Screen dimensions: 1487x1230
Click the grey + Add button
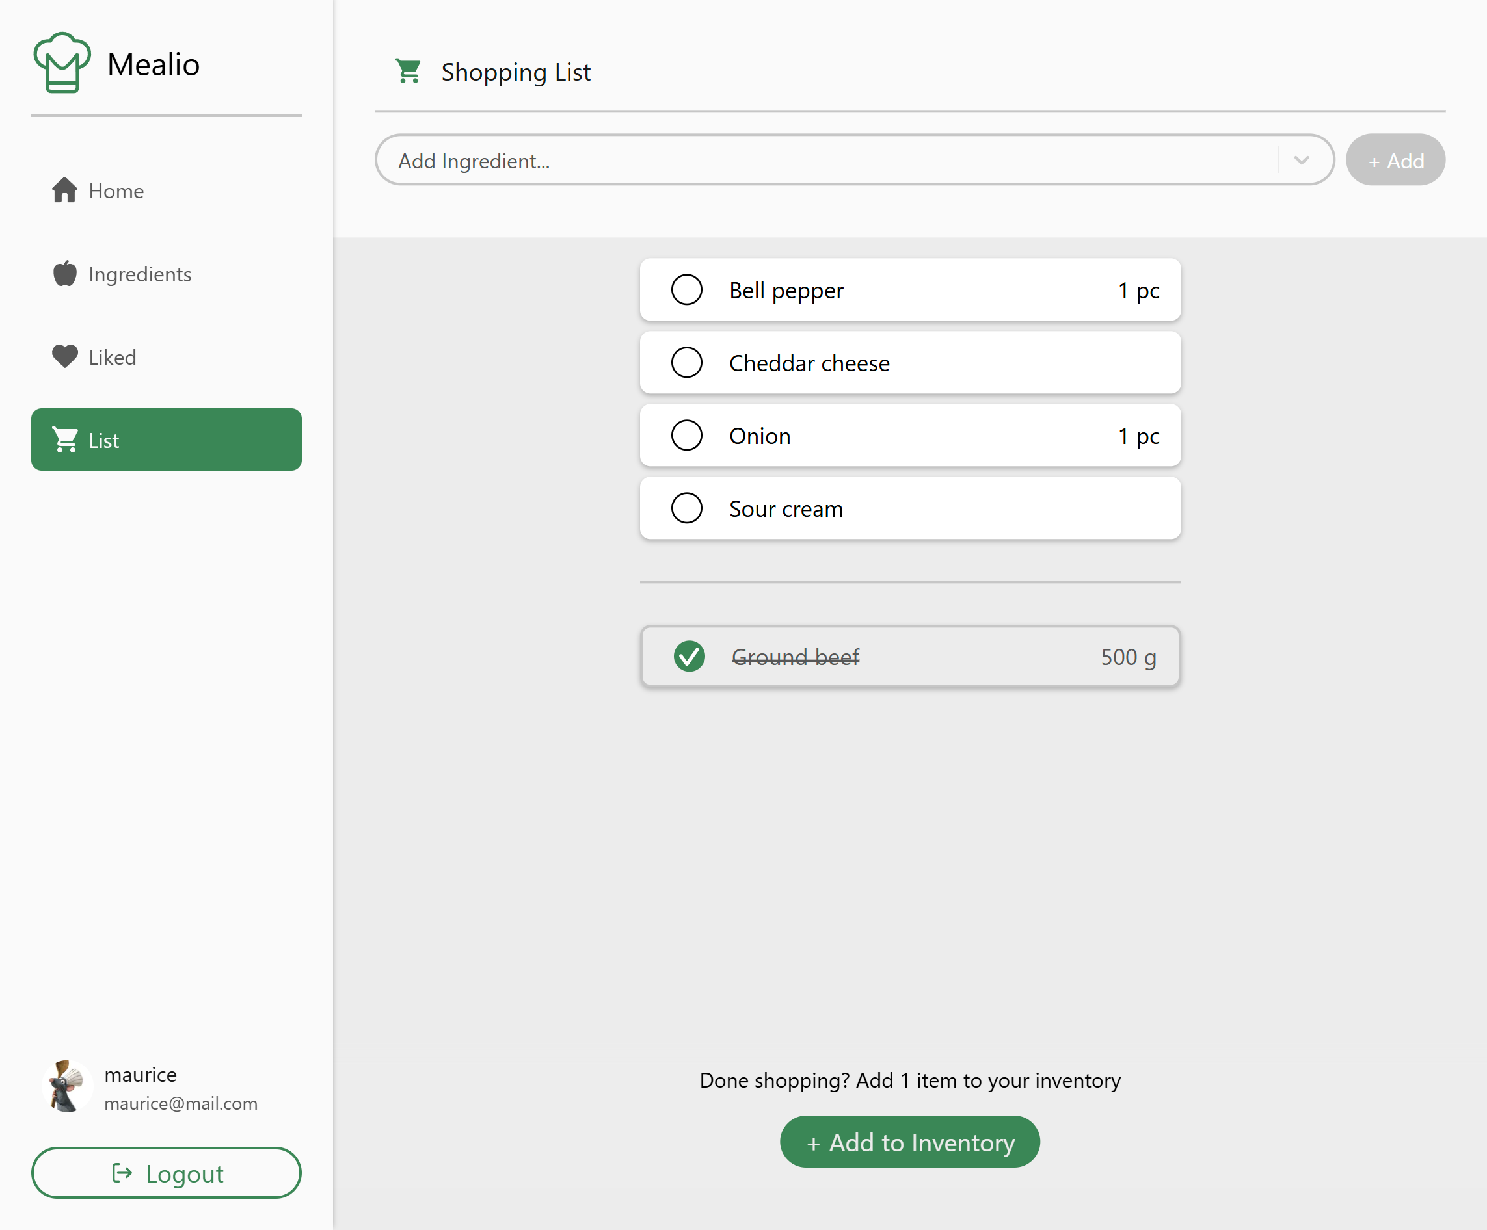[x=1395, y=160]
